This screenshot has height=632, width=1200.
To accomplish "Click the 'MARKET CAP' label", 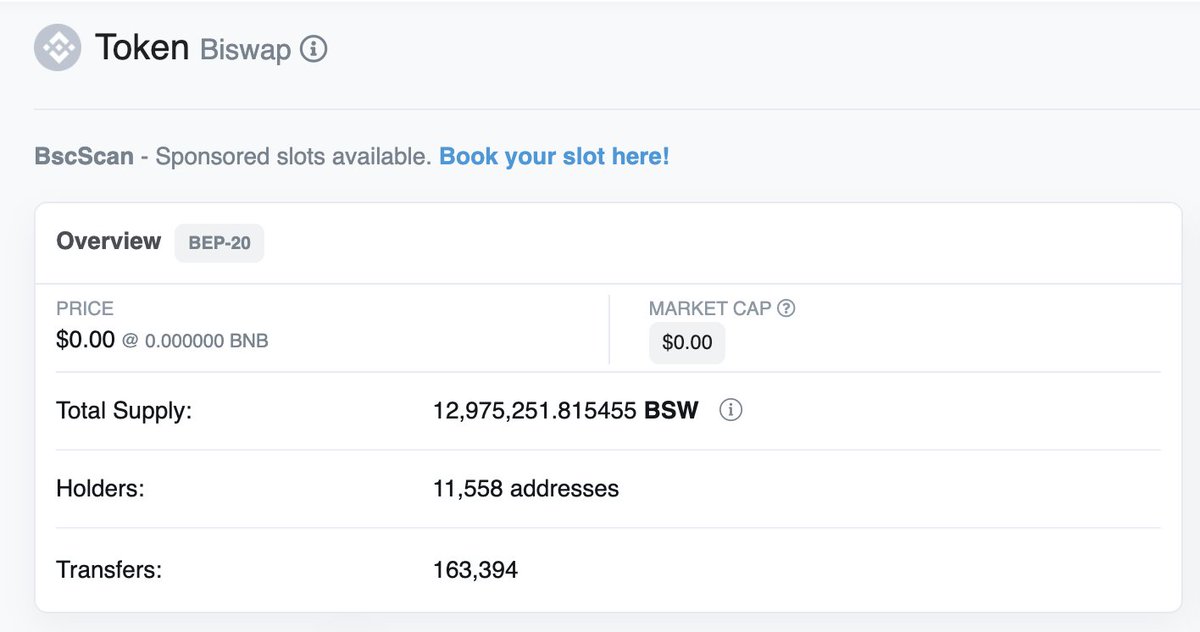I will [x=710, y=309].
